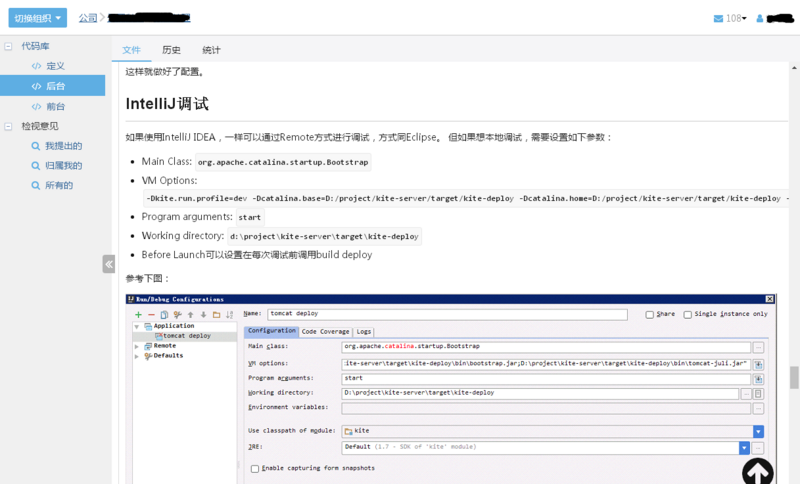Click the Main Class code org.apache.catalina.startup.Bootstrap

(x=283, y=162)
